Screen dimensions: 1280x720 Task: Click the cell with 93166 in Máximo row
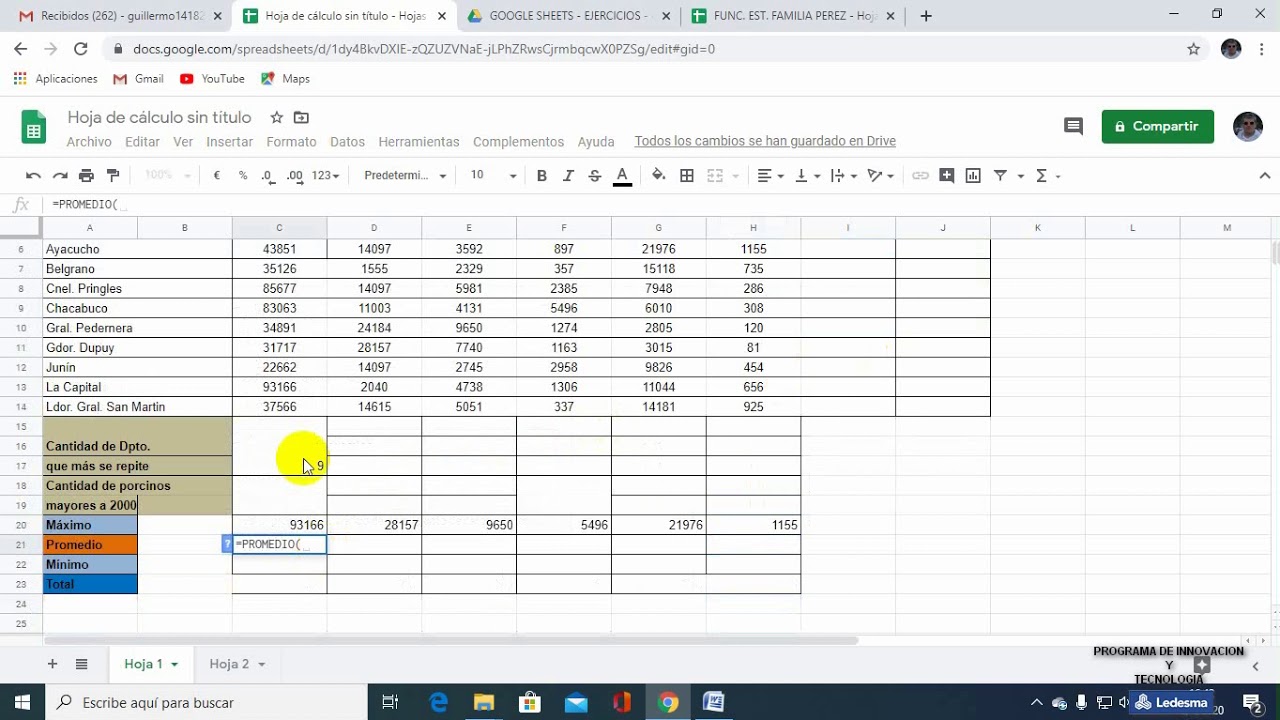[279, 525]
